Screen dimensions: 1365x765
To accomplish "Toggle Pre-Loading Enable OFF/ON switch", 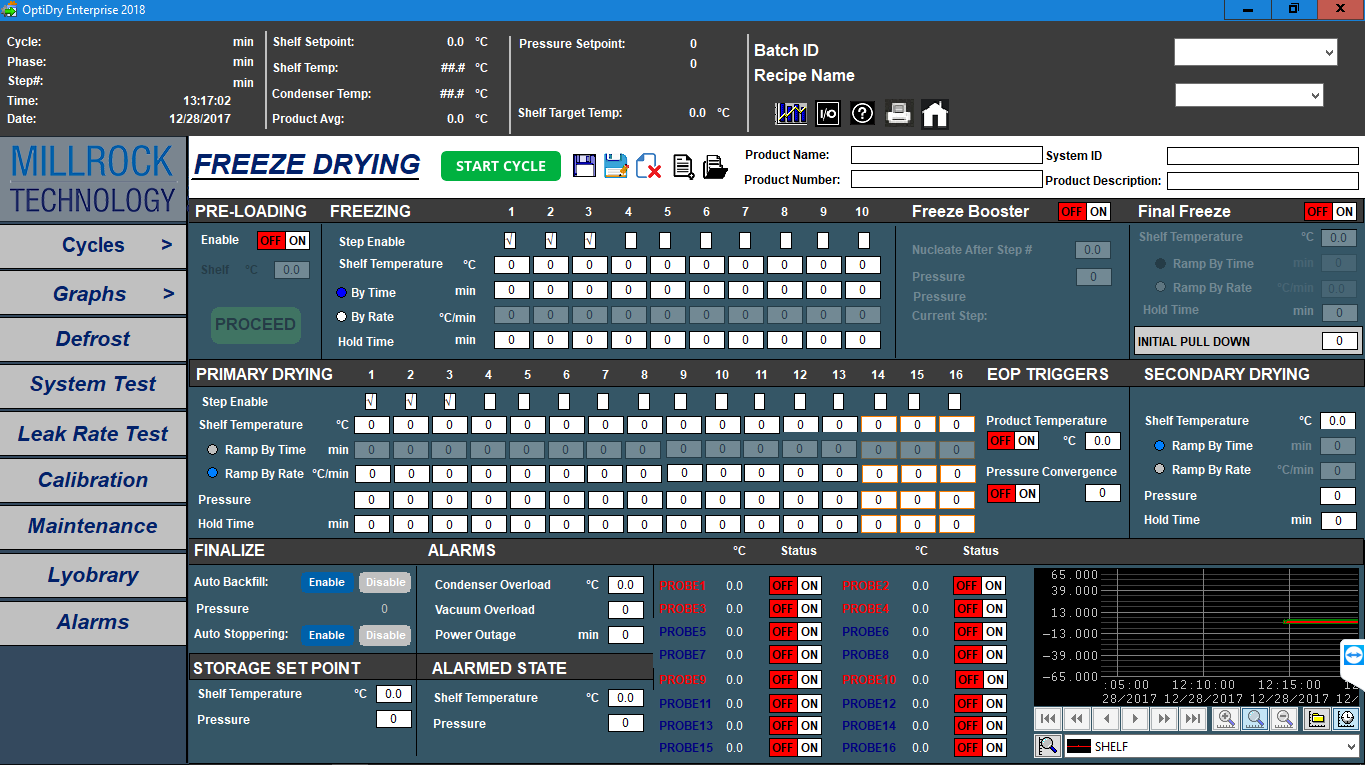I will coord(284,241).
